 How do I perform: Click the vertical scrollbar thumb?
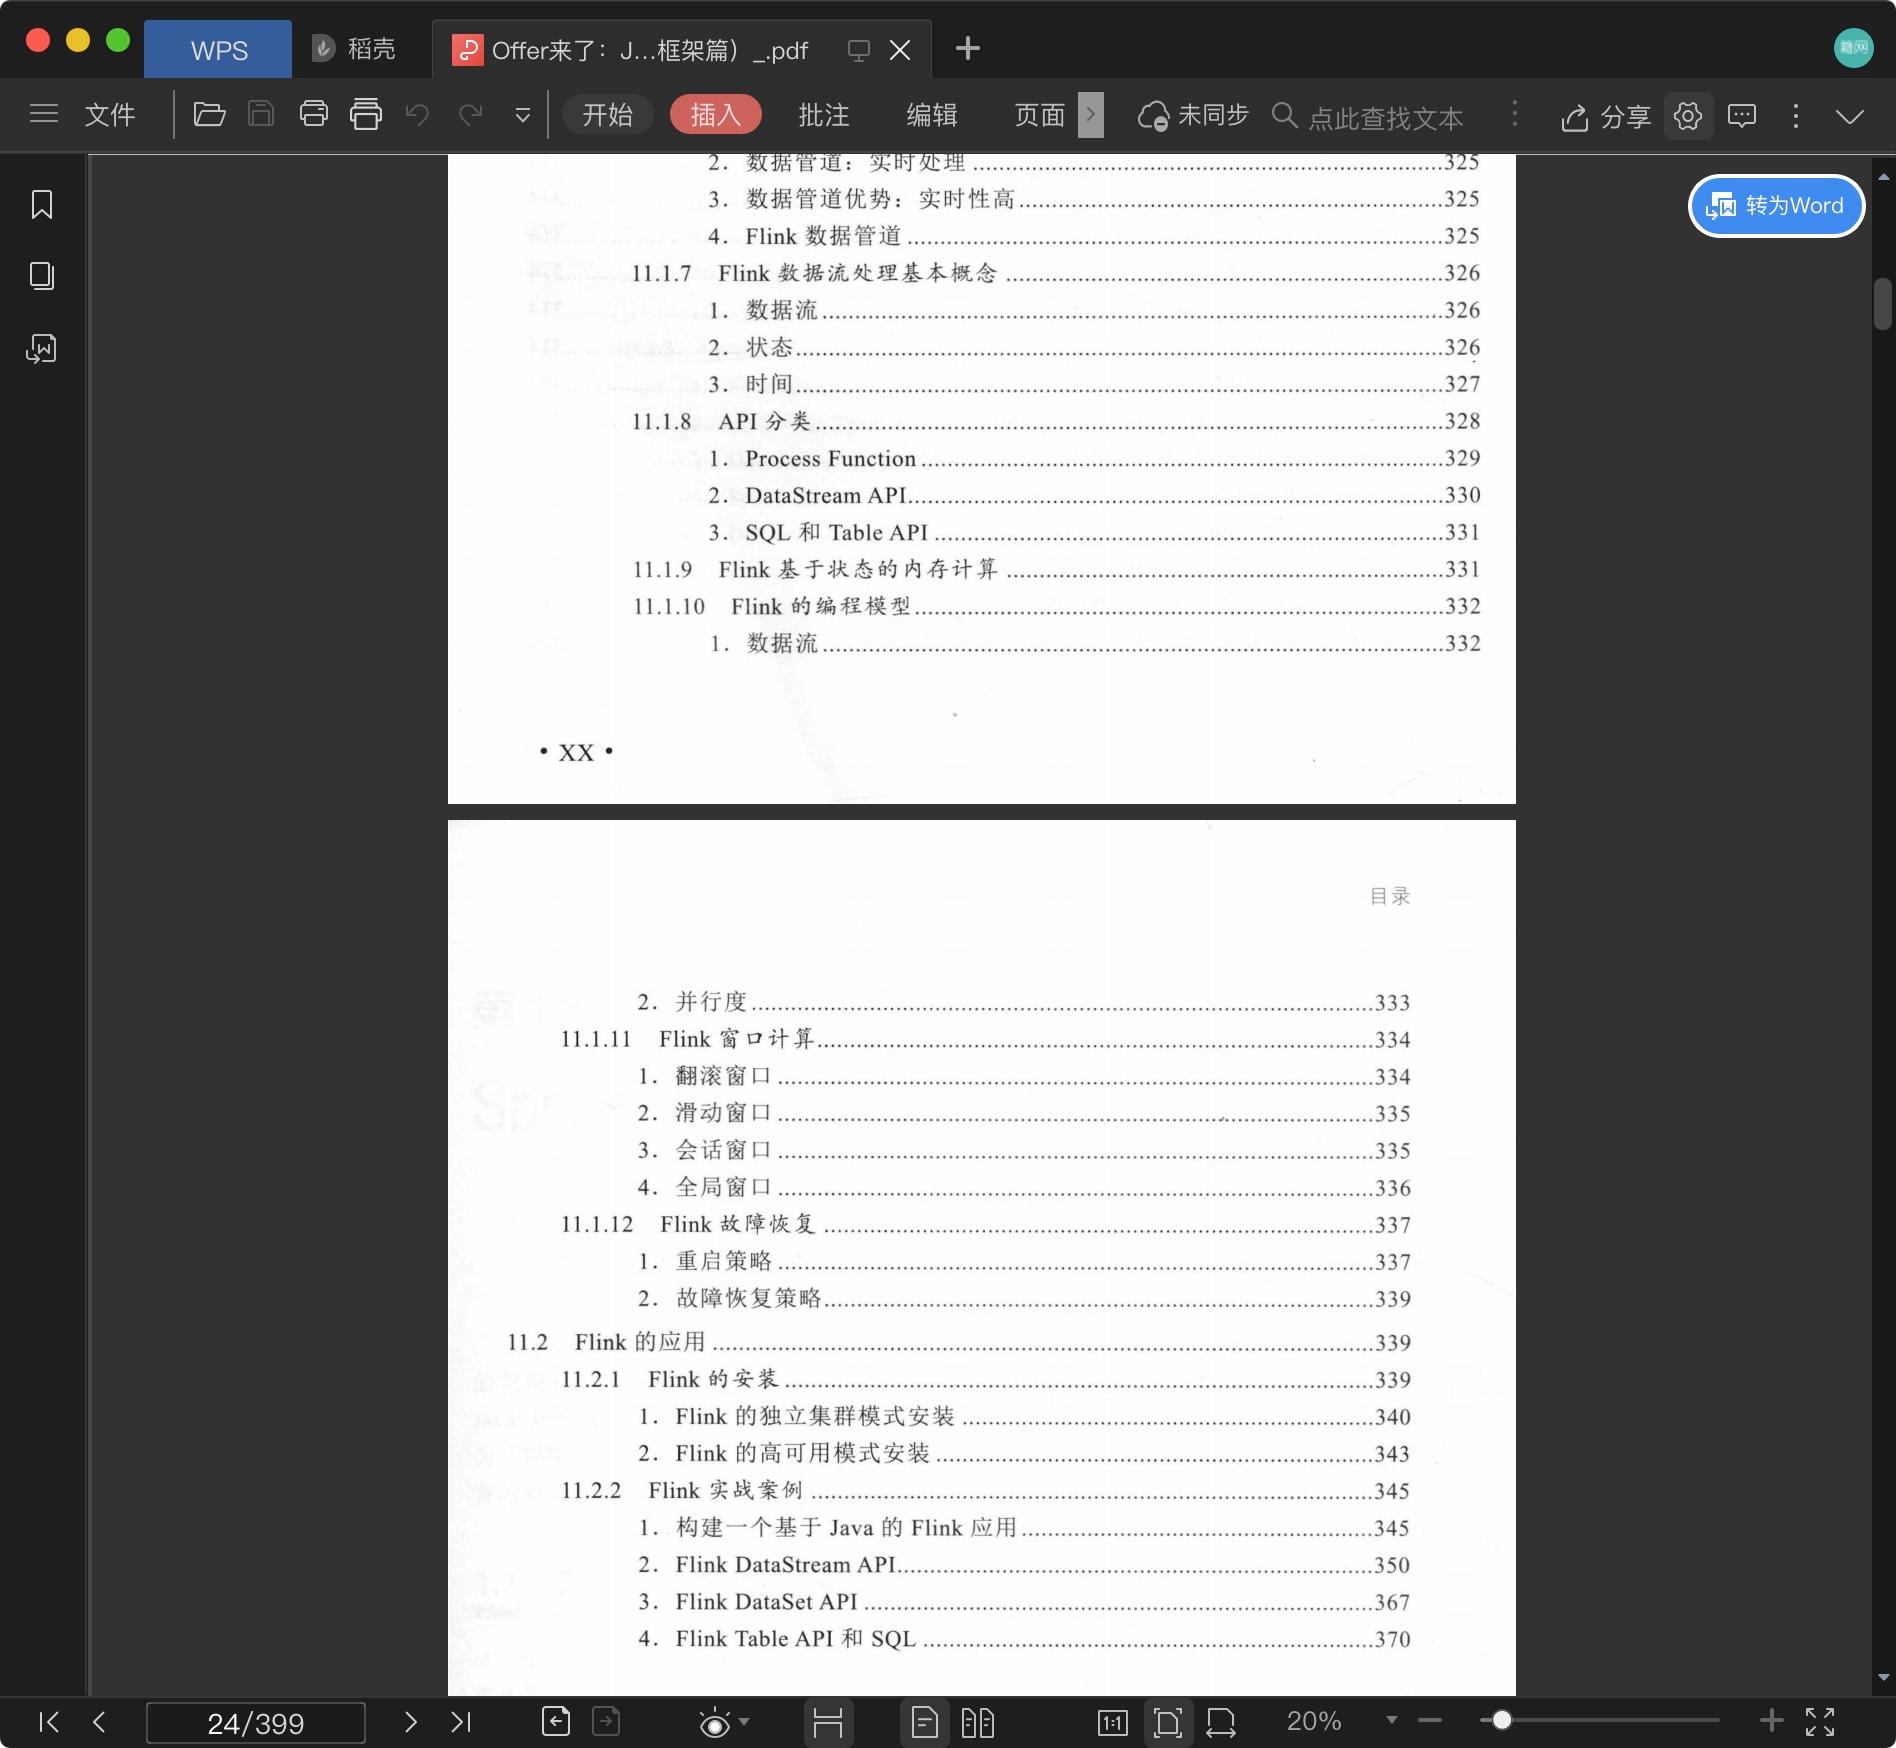(1883, 305)
